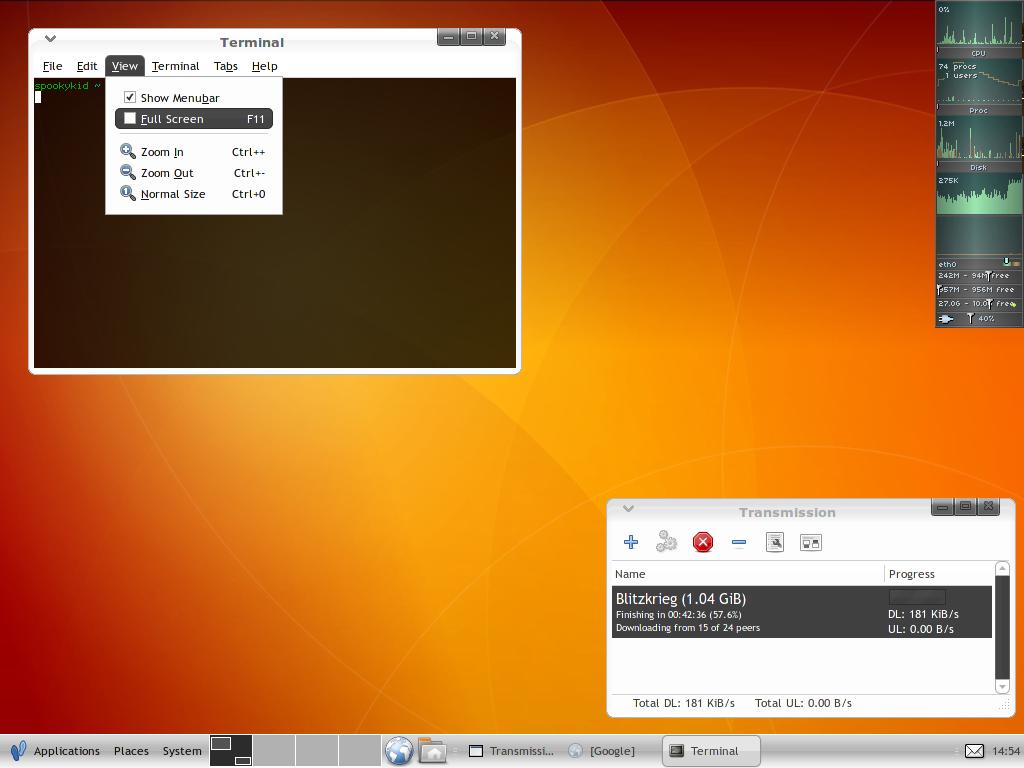
Task: Toggle the Show Menubar checkbox
Action: 130,97
